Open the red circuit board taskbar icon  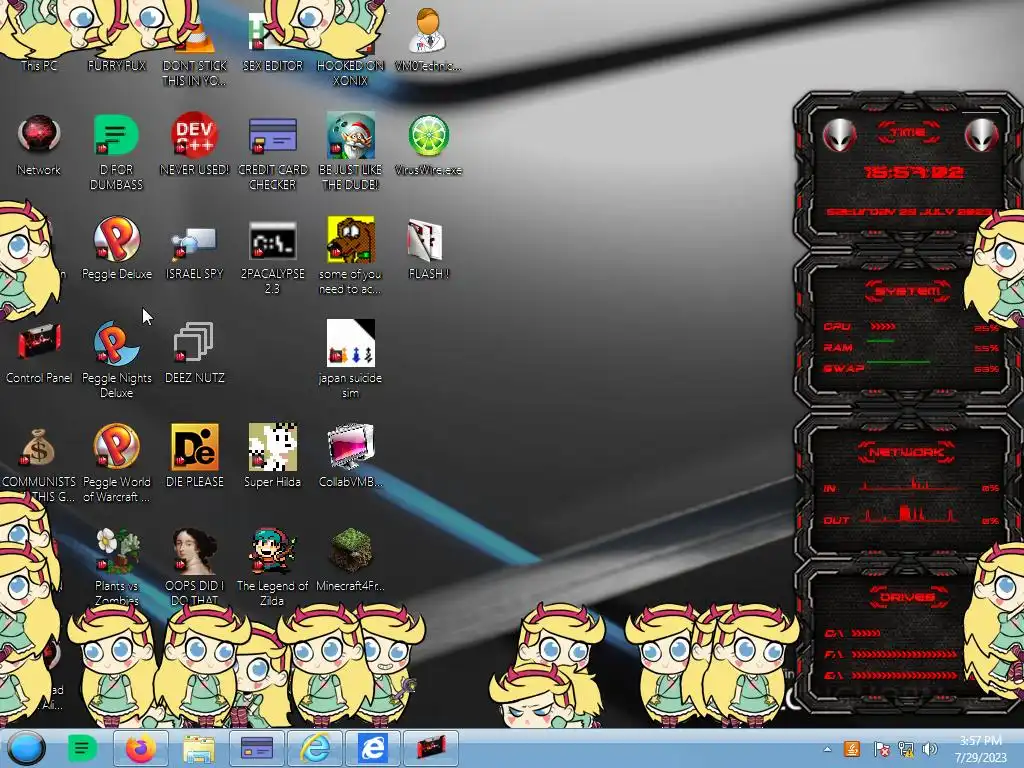[x=430, y=748]
